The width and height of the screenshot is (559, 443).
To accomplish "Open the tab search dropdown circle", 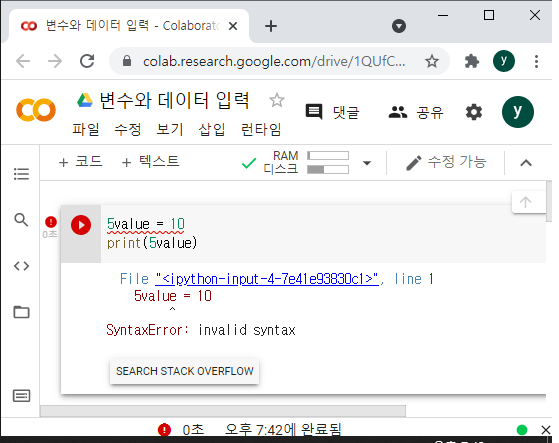I will click(x=399, y=26).
